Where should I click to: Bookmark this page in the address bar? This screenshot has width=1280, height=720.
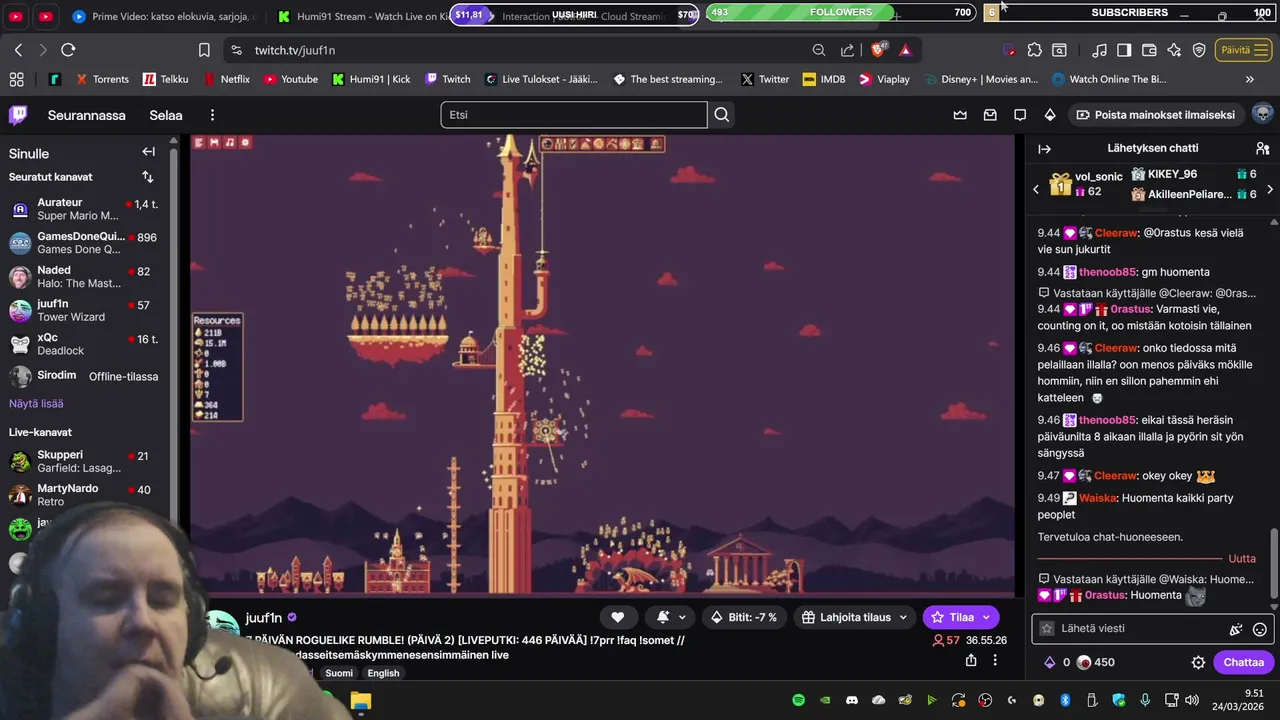click(204, 50)
